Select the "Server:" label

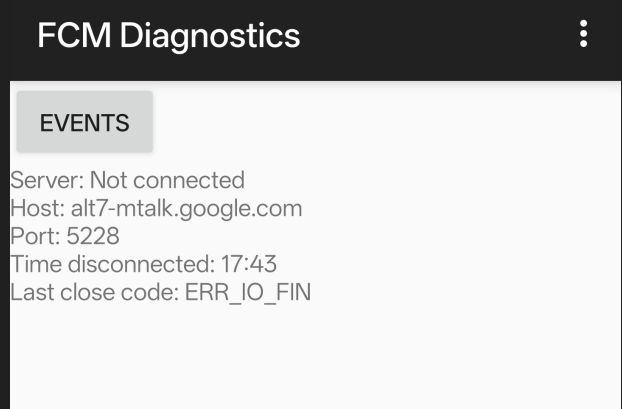[x=47, y=181]
